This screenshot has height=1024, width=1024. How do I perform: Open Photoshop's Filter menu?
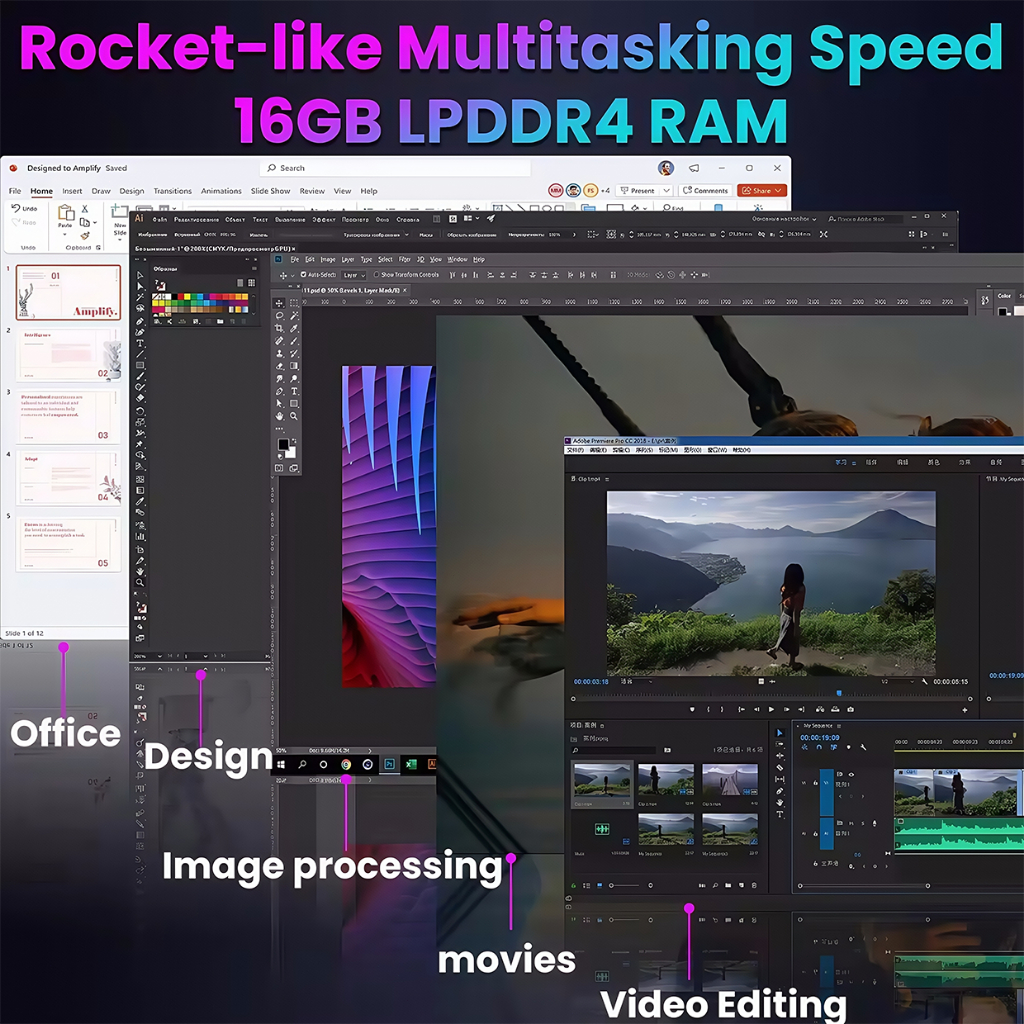404,259
